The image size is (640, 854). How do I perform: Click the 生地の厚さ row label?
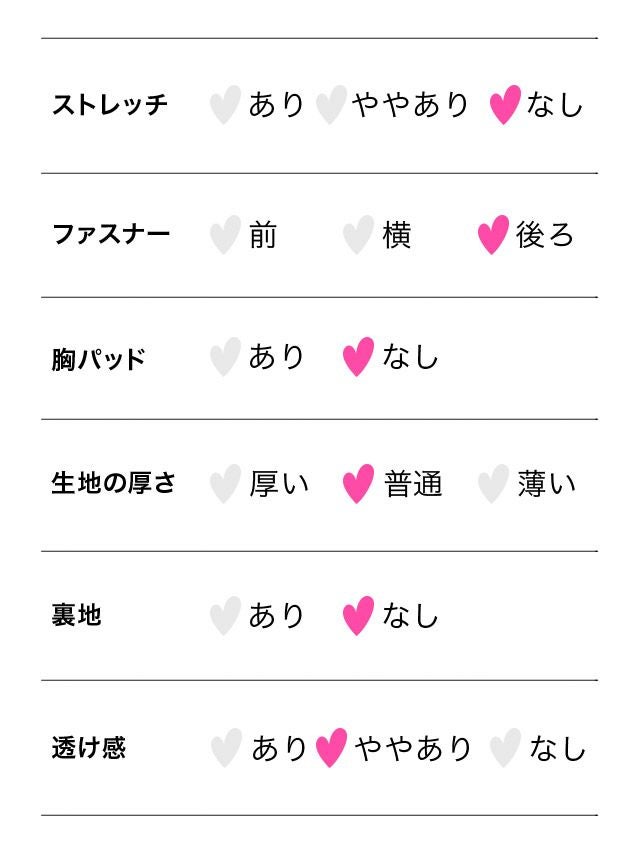pos(113,484)
